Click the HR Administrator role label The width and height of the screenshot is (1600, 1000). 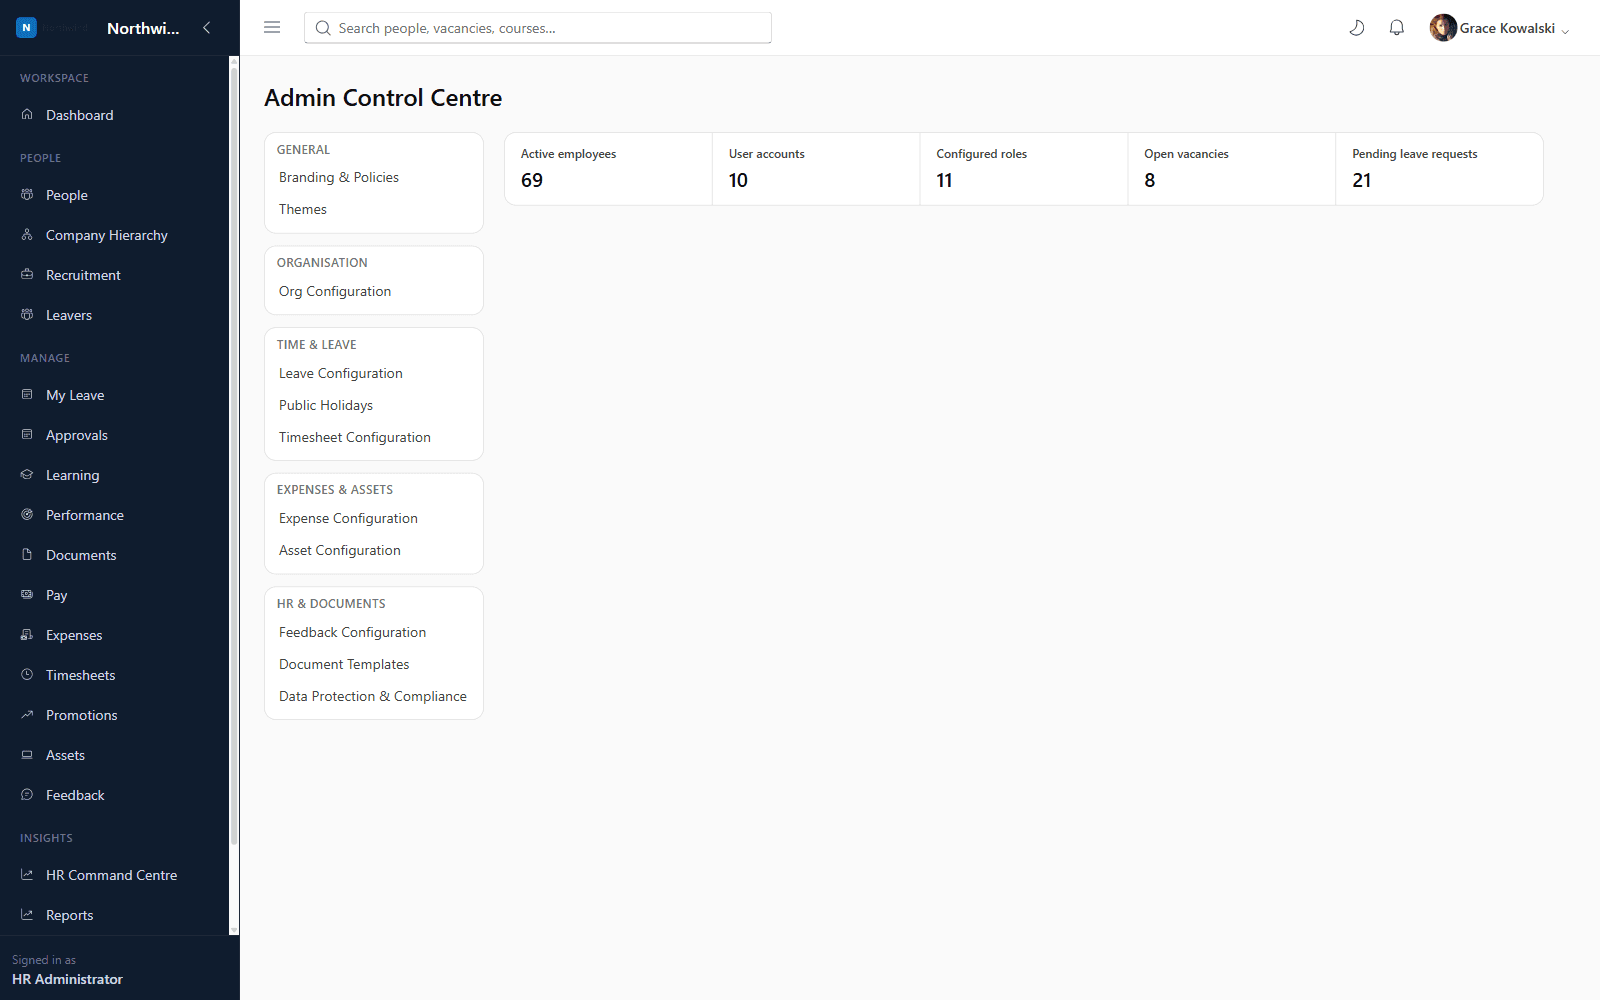(67, 979)
